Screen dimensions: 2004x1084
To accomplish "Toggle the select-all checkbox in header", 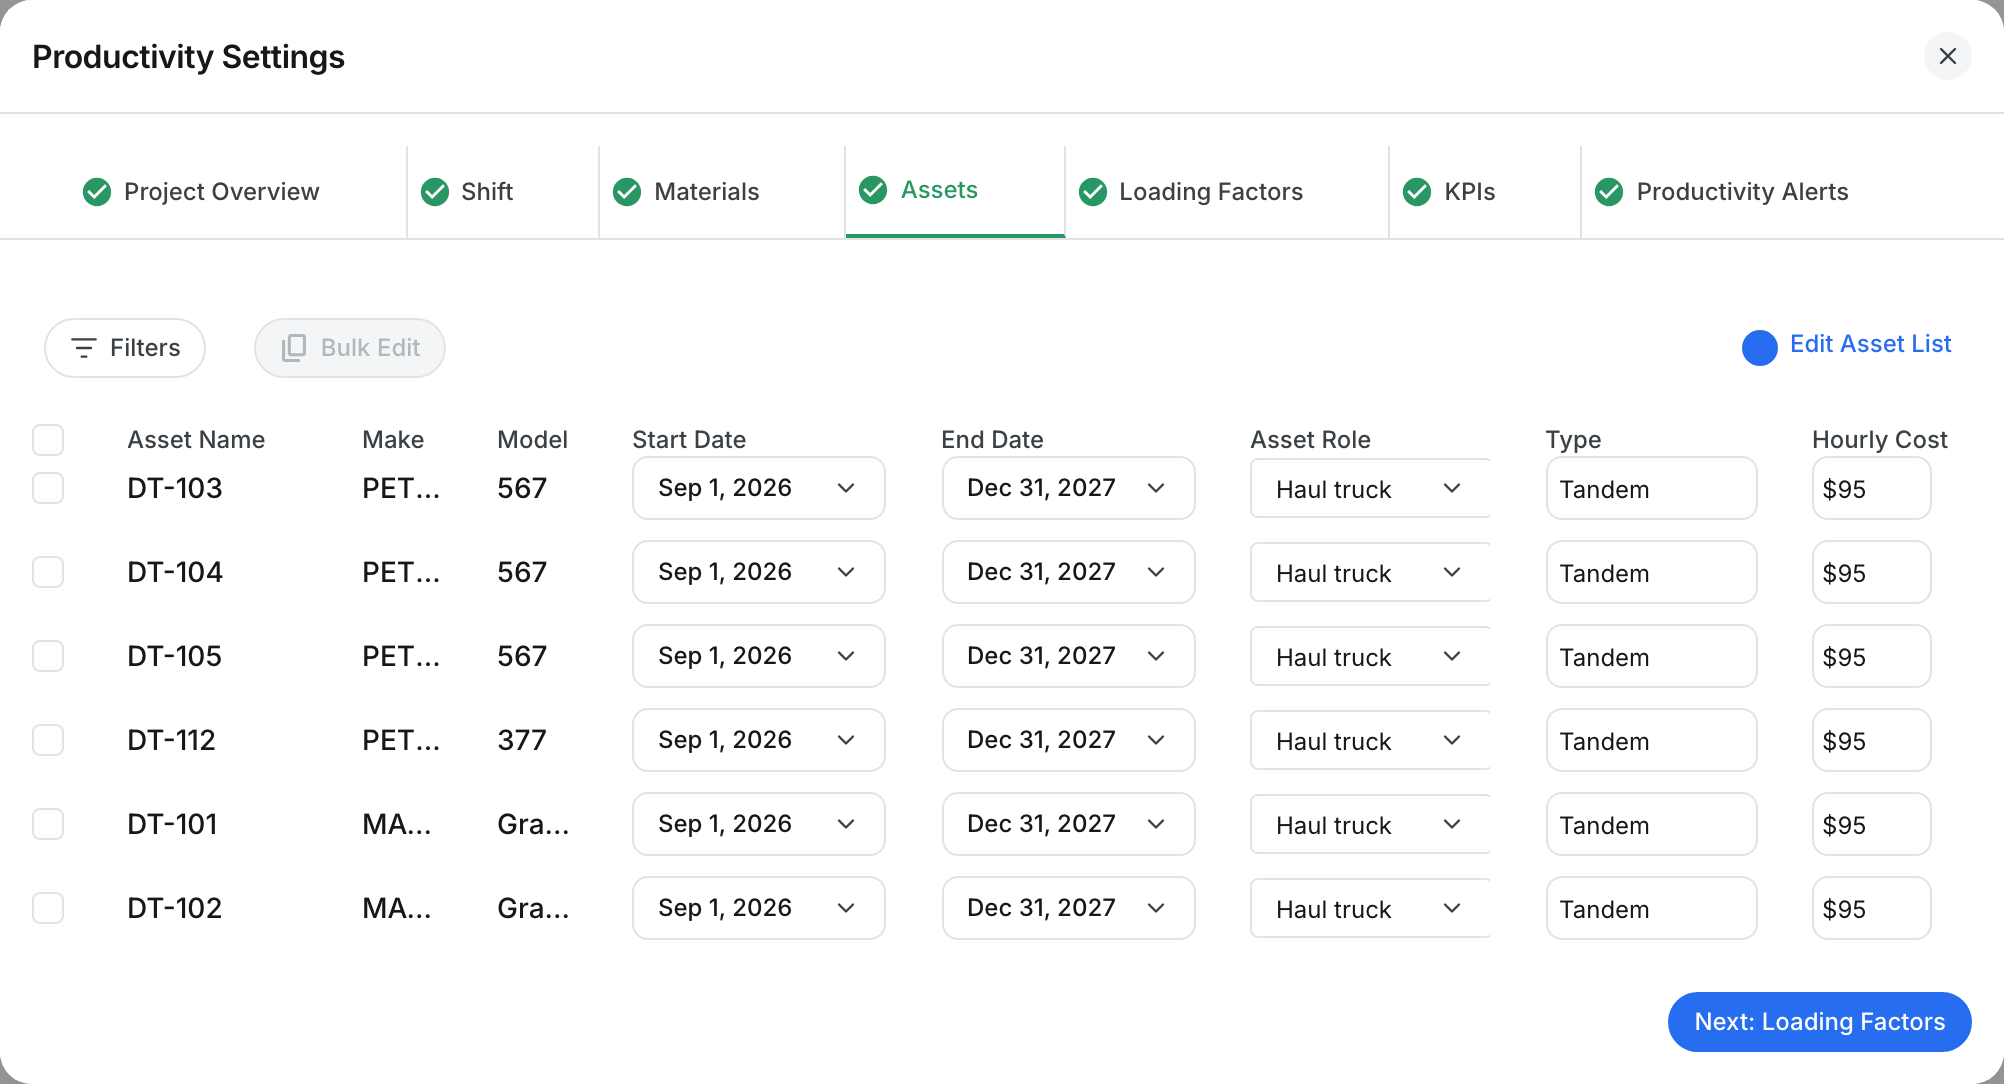I will coord(48,440).
